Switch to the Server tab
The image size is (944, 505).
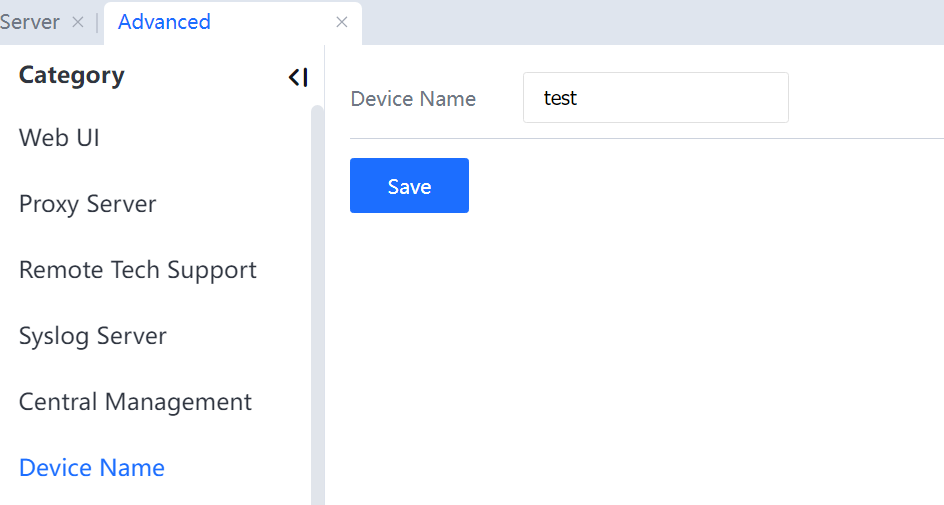coord(30,22)
